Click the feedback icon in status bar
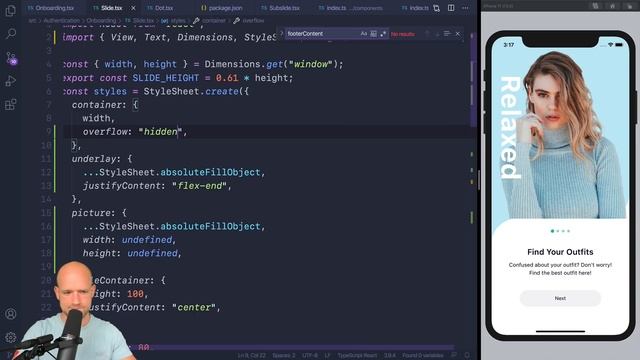This screenshot has height=360, width=640. tap(454, 356)
